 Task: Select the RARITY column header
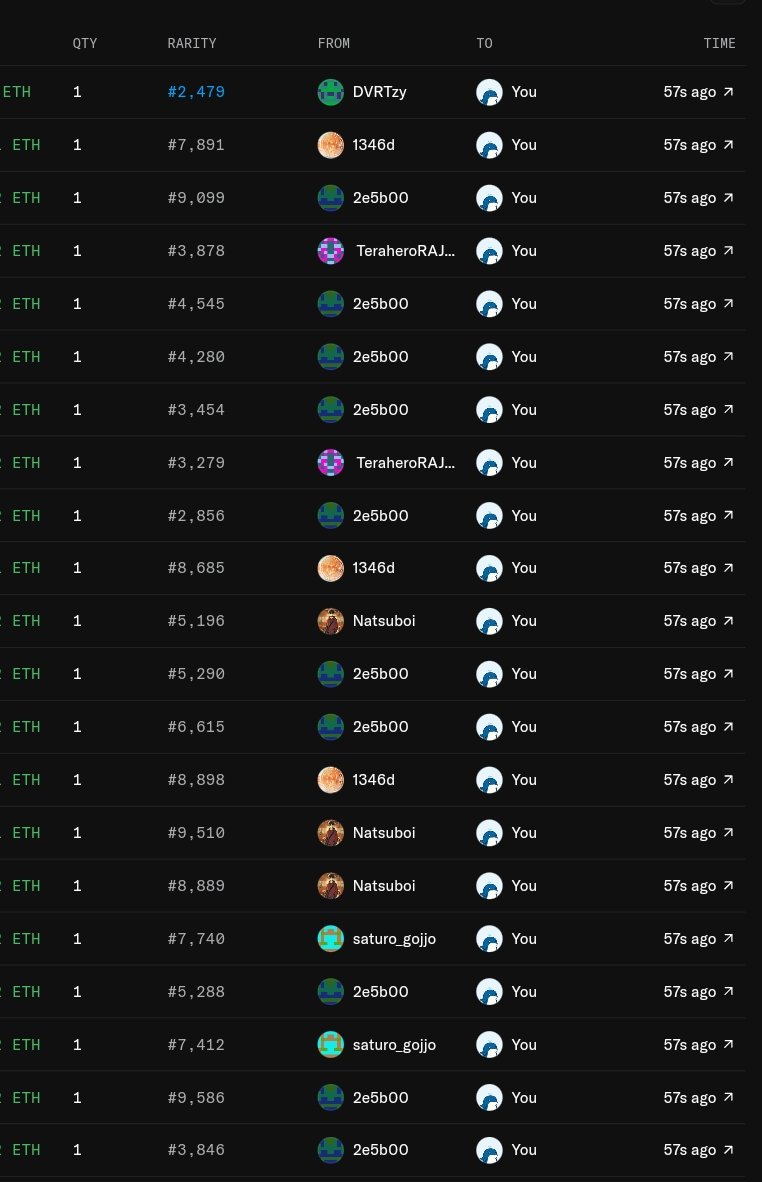(191, 44)
